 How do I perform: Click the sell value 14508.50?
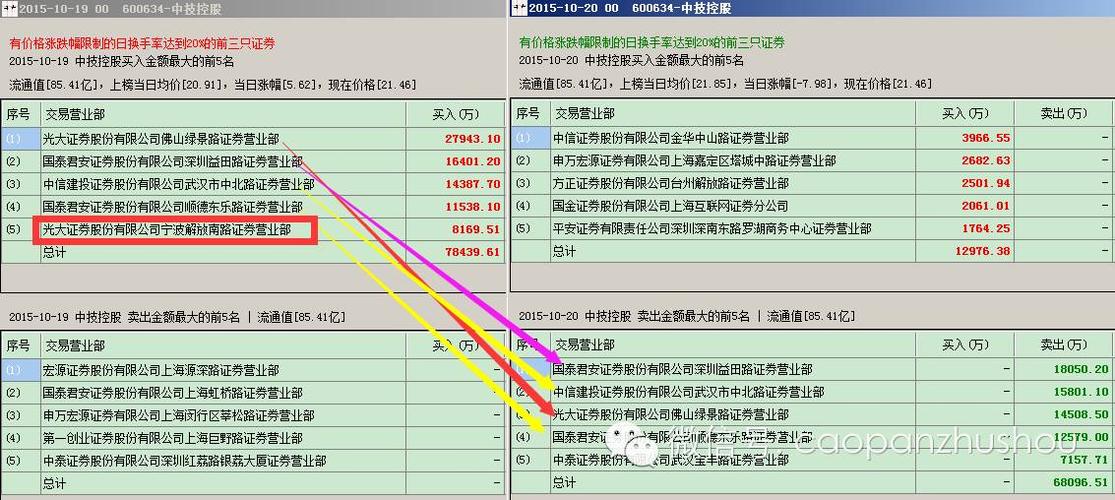point(1081,415)
